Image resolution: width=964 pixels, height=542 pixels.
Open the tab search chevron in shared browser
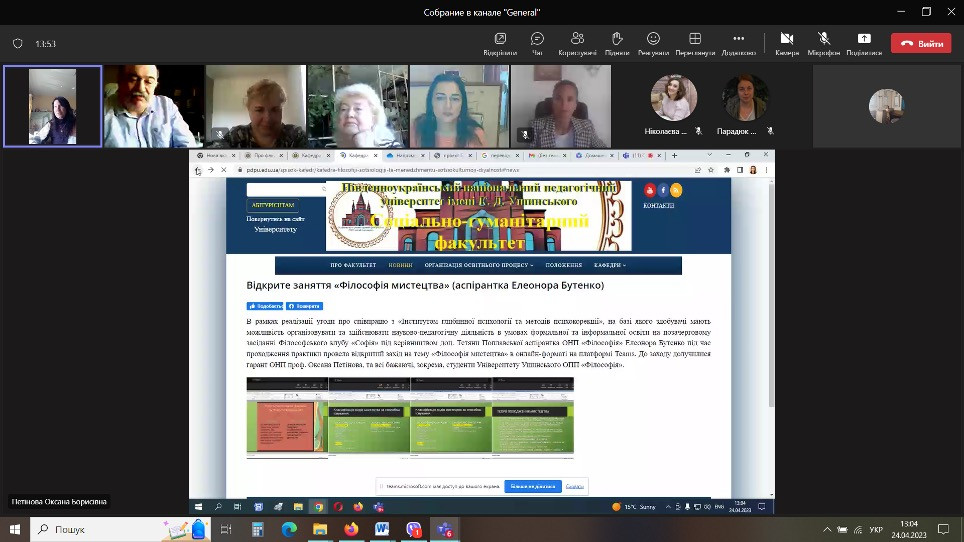(709, 155)
